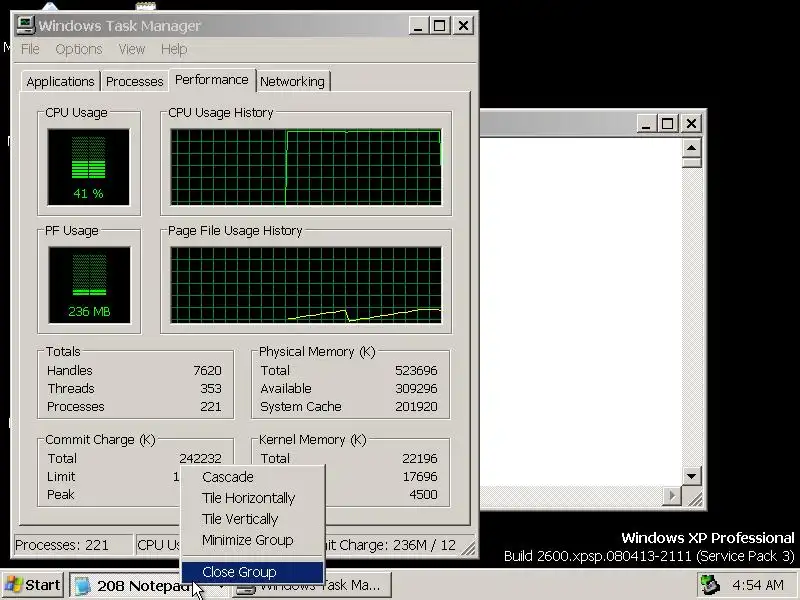The image size is (800, 600).
Task: Click the Processes value 221 under Totals
Action: point(211,407)
